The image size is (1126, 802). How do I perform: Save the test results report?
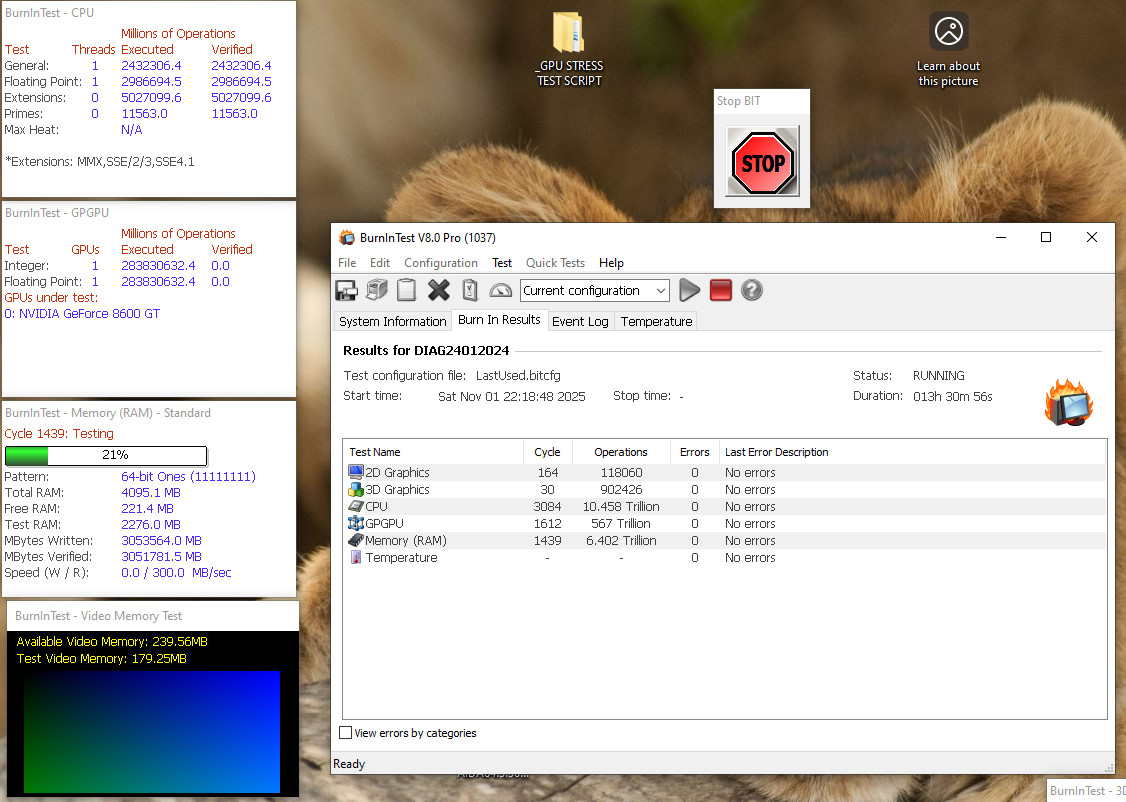(x=346, y=290)
